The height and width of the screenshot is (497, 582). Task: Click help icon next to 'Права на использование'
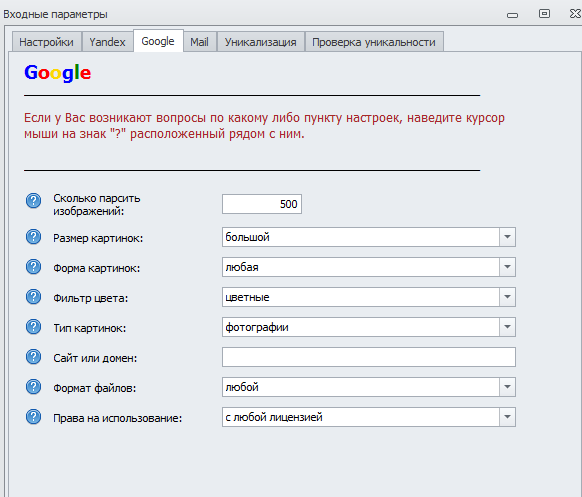pos(33,417)
